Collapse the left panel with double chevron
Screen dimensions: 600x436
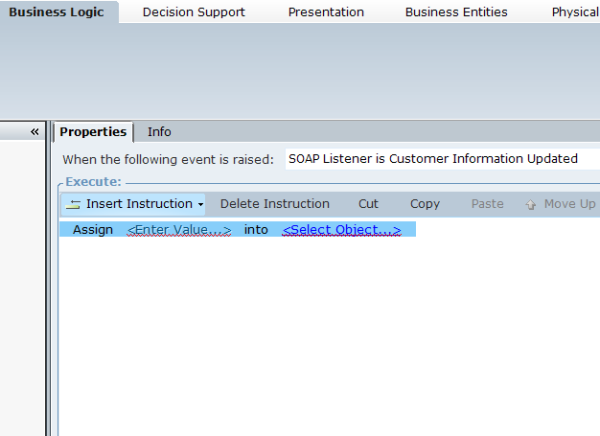click(35, 132)
